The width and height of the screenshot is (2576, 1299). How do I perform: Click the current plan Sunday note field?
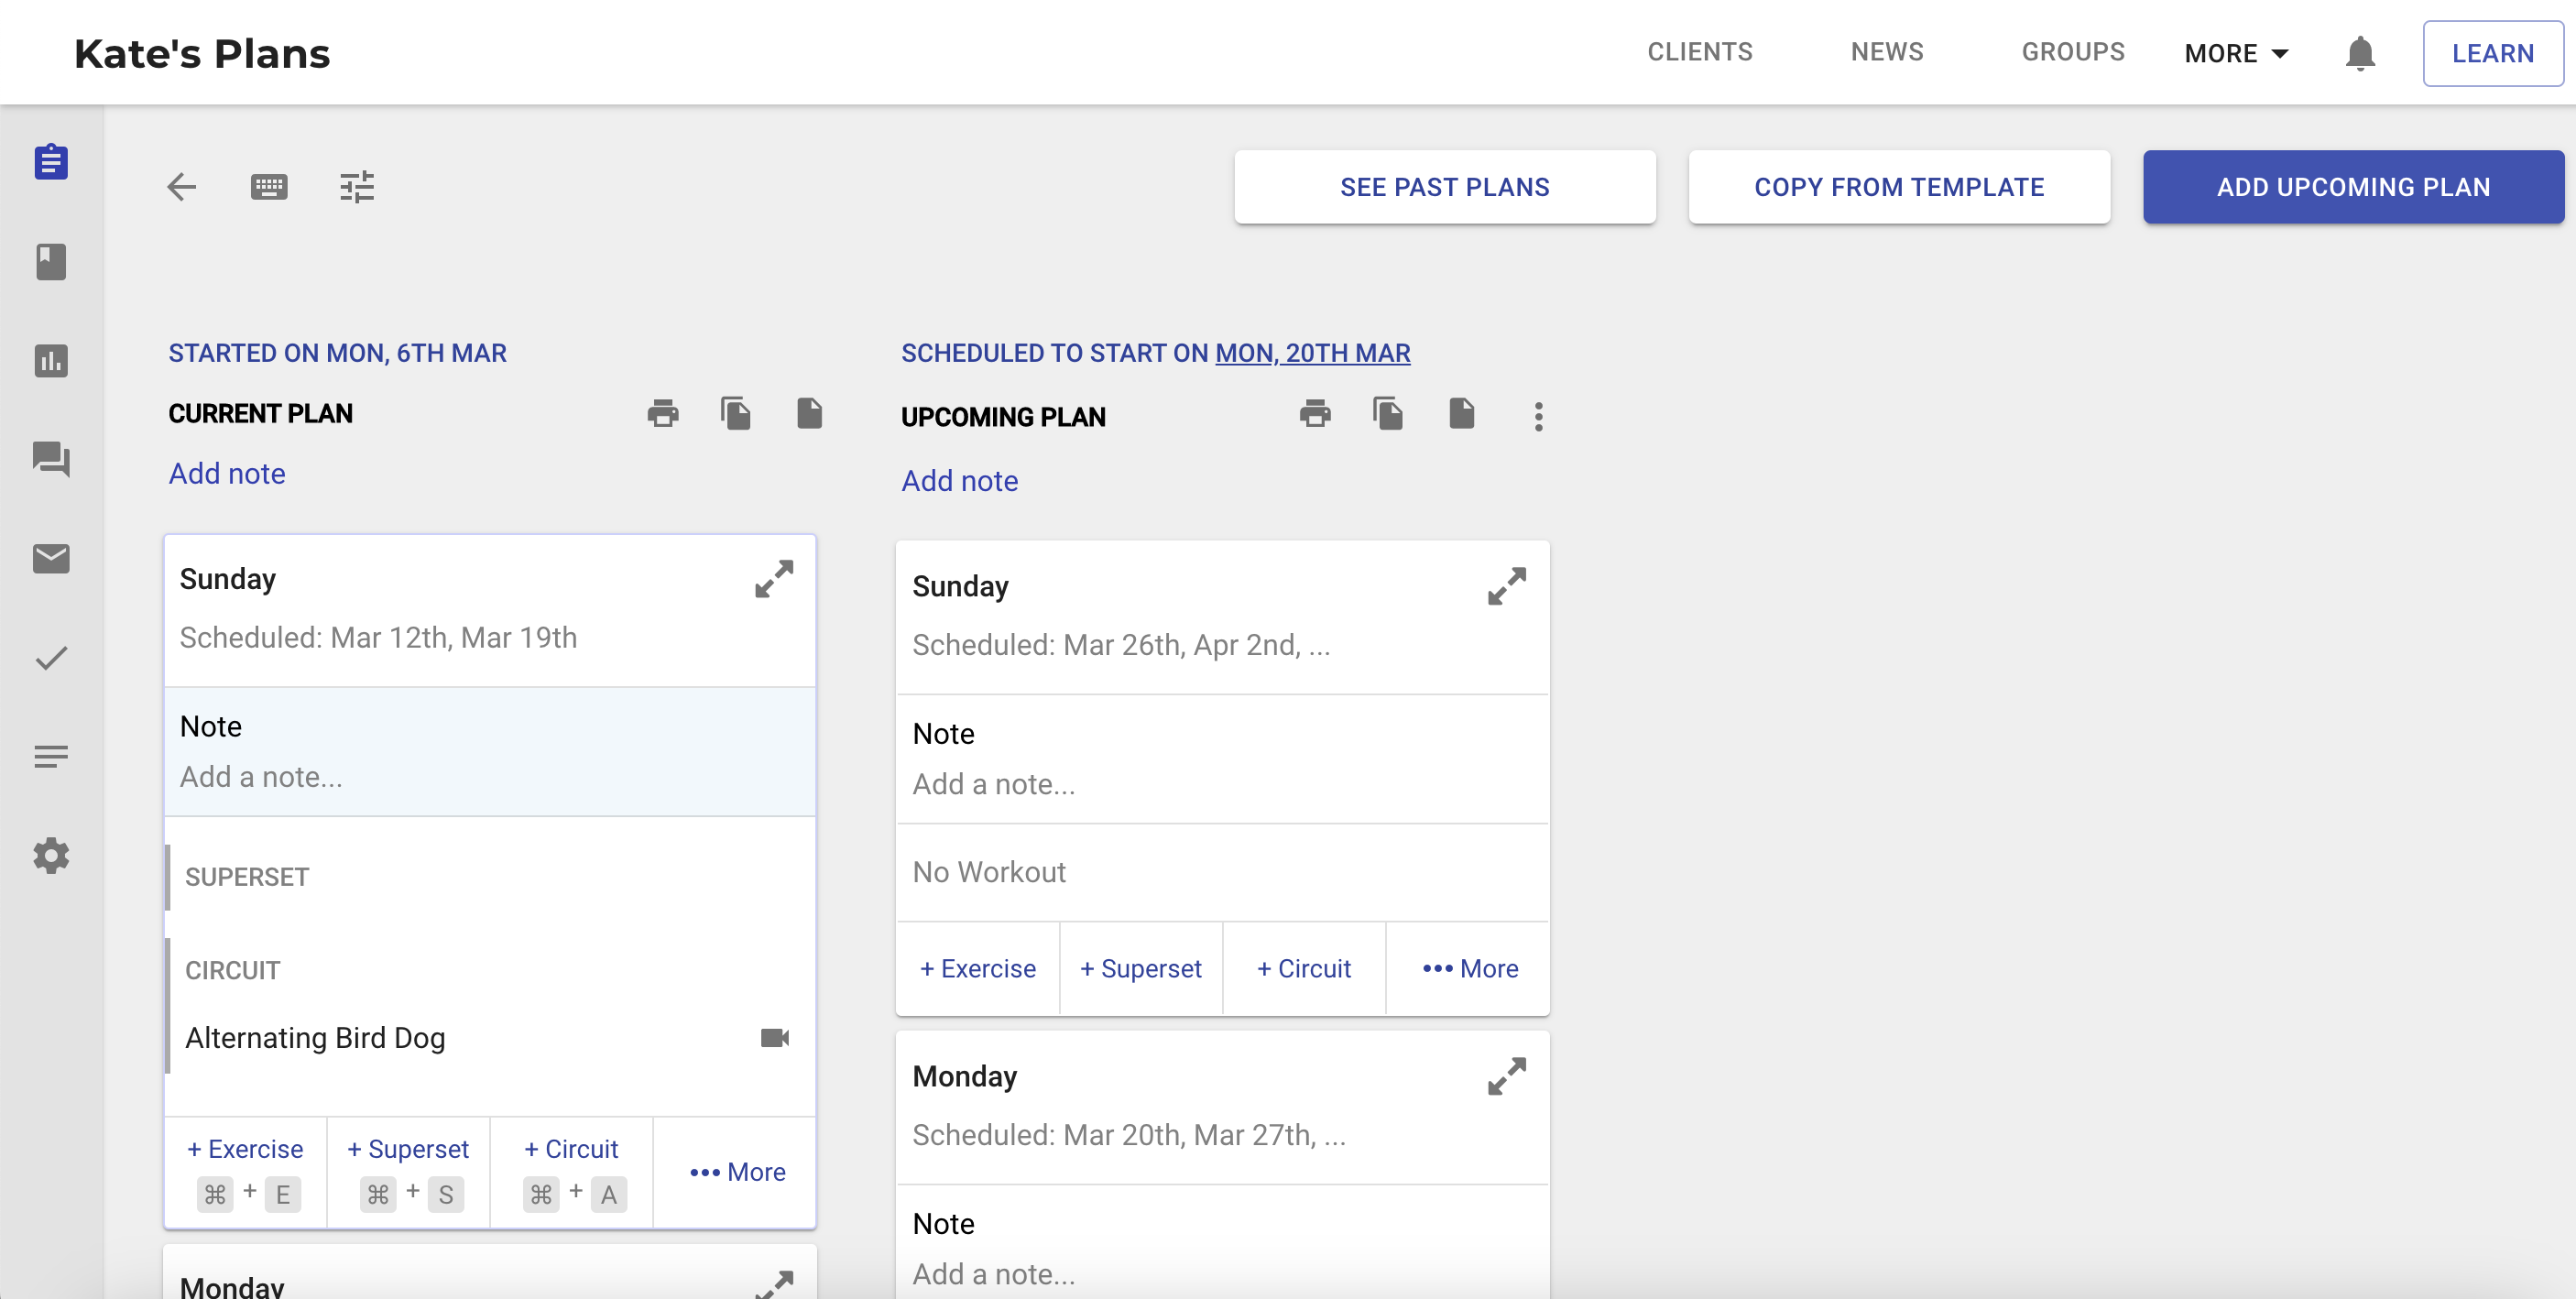489,776
